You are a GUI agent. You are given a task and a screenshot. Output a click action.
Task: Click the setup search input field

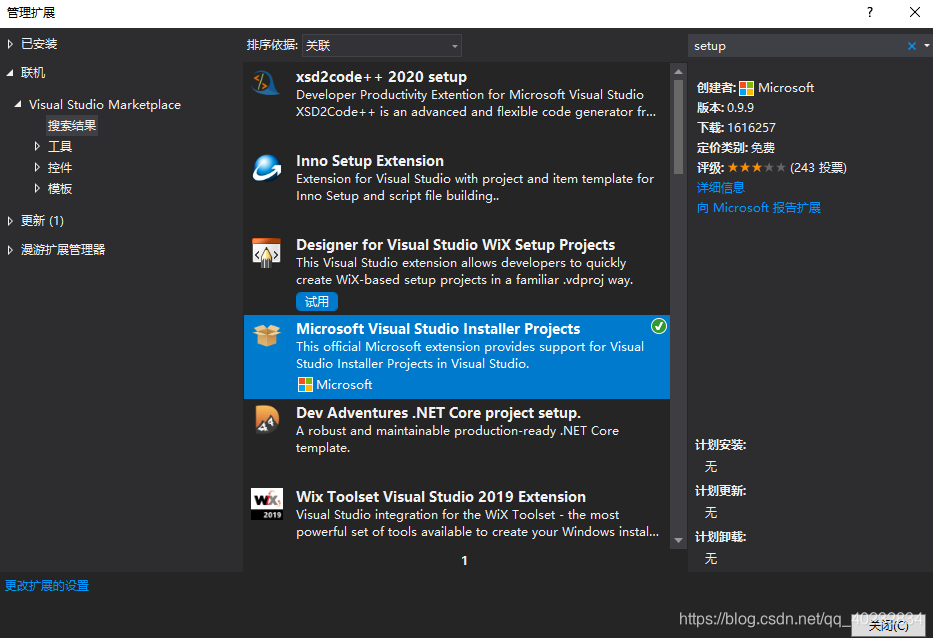pyautogui.click(x=797, y=46)
